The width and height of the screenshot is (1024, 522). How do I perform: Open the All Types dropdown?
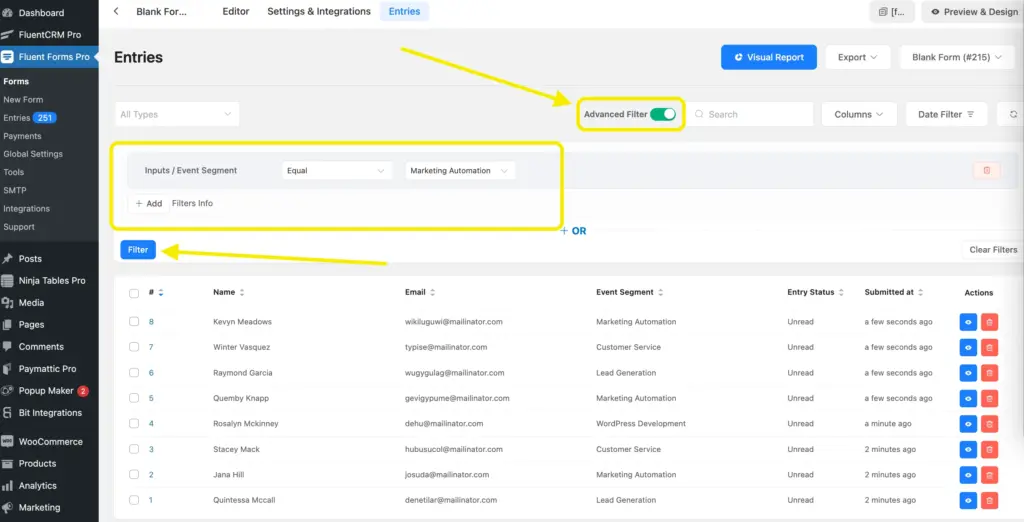point(176,114)
